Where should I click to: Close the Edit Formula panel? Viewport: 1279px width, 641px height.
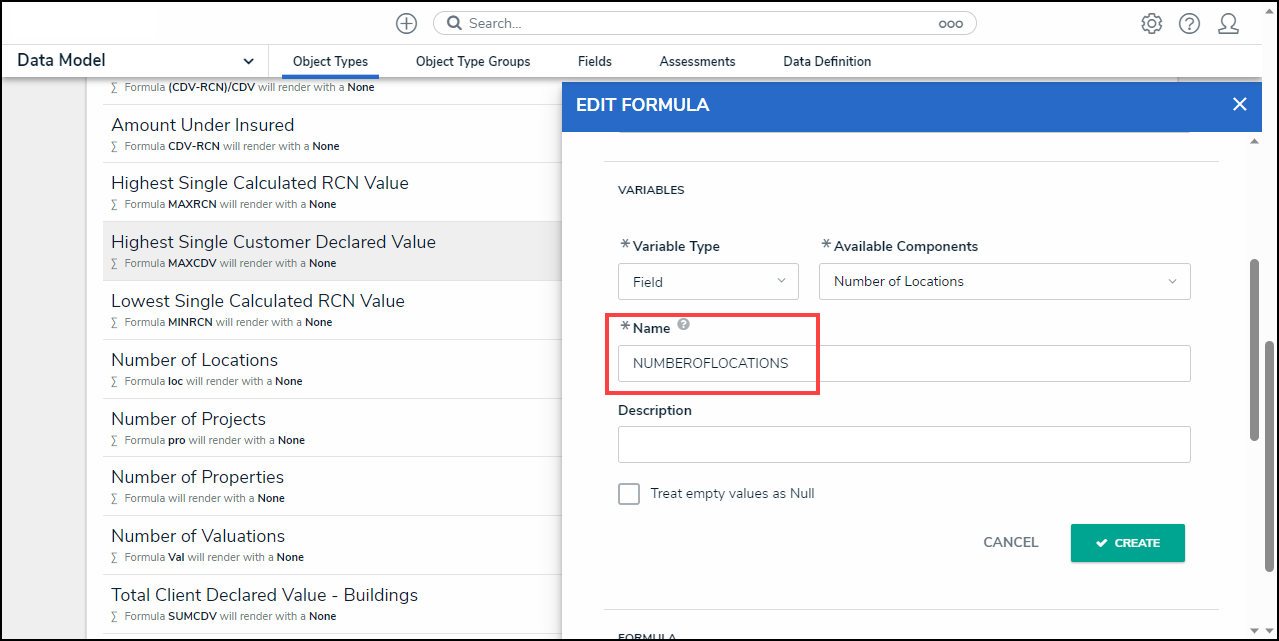(1240, 104)
